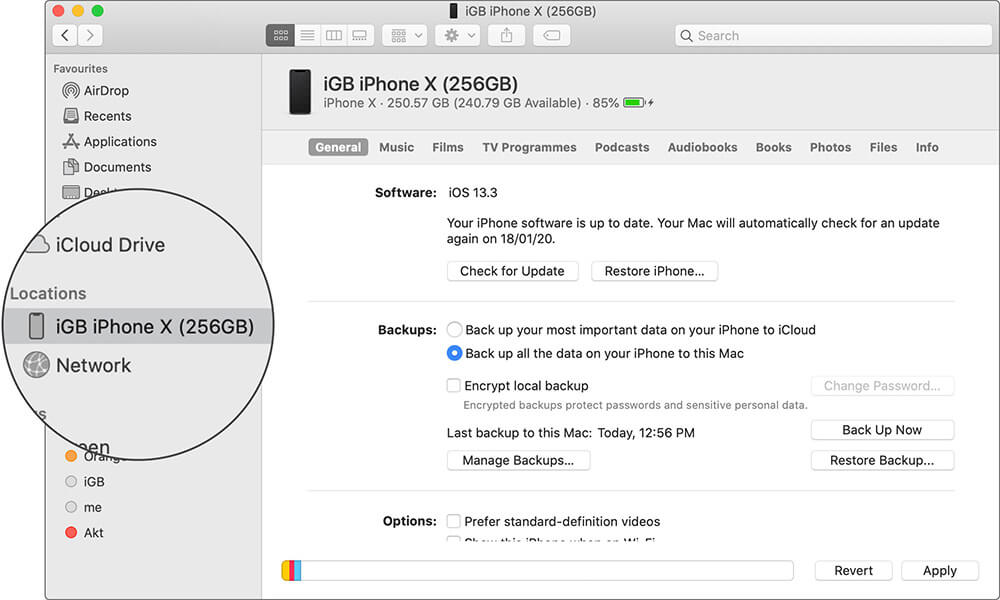The height and width of the screenshot is (600, 1000).
Task: Open Documents in the sidebar
Action: [x=107, y=167]
